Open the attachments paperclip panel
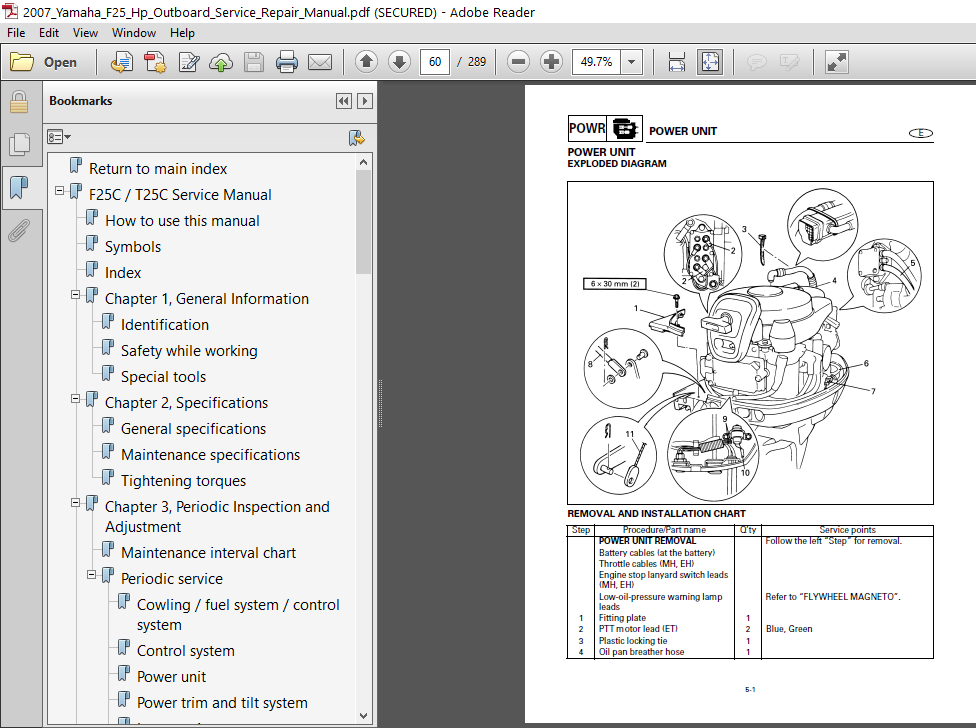 coord(19,231)
